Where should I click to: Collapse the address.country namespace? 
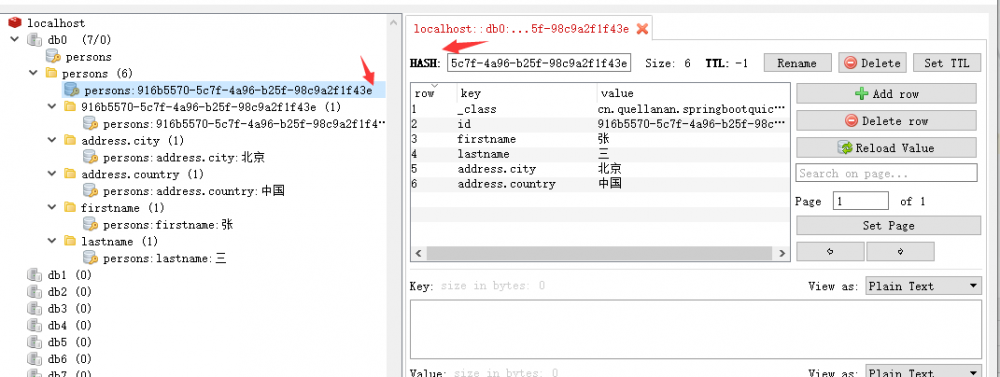pos(52,174)
